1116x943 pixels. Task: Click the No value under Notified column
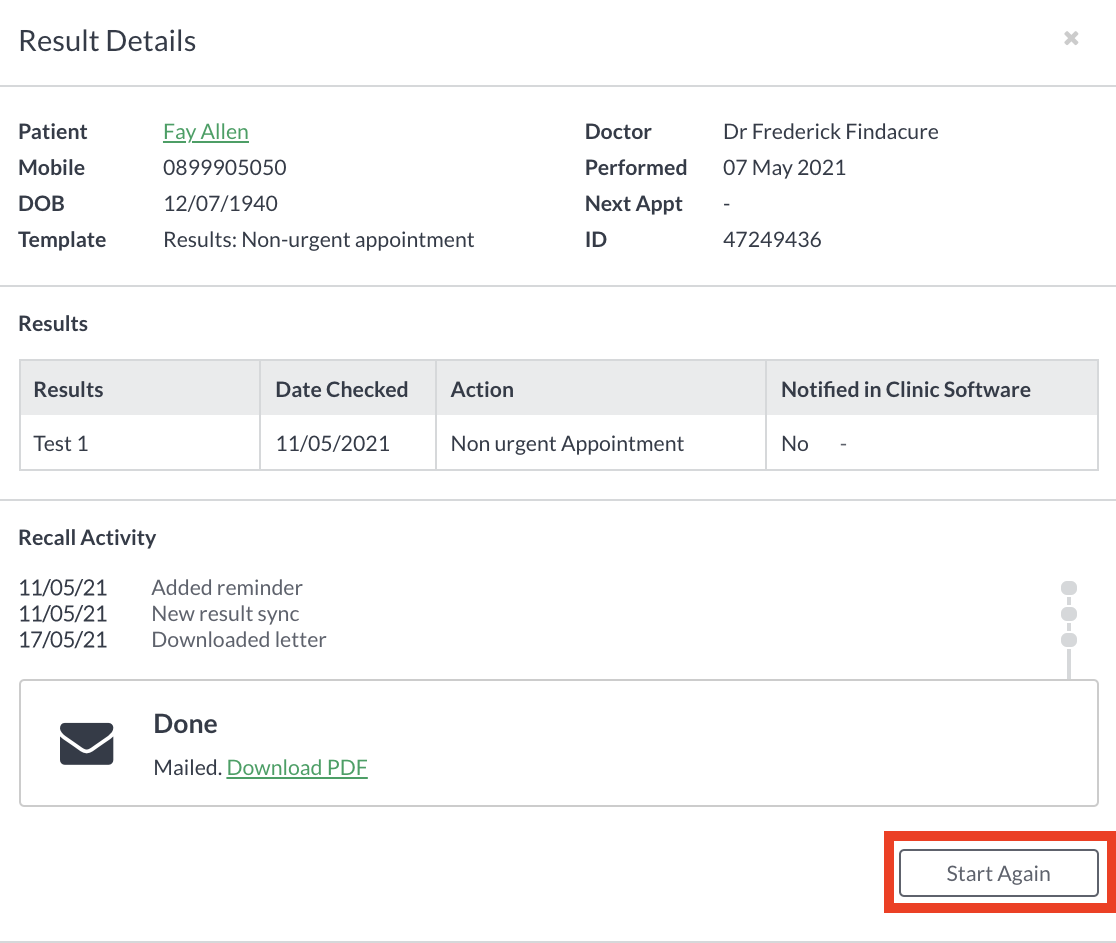(794, 443)
